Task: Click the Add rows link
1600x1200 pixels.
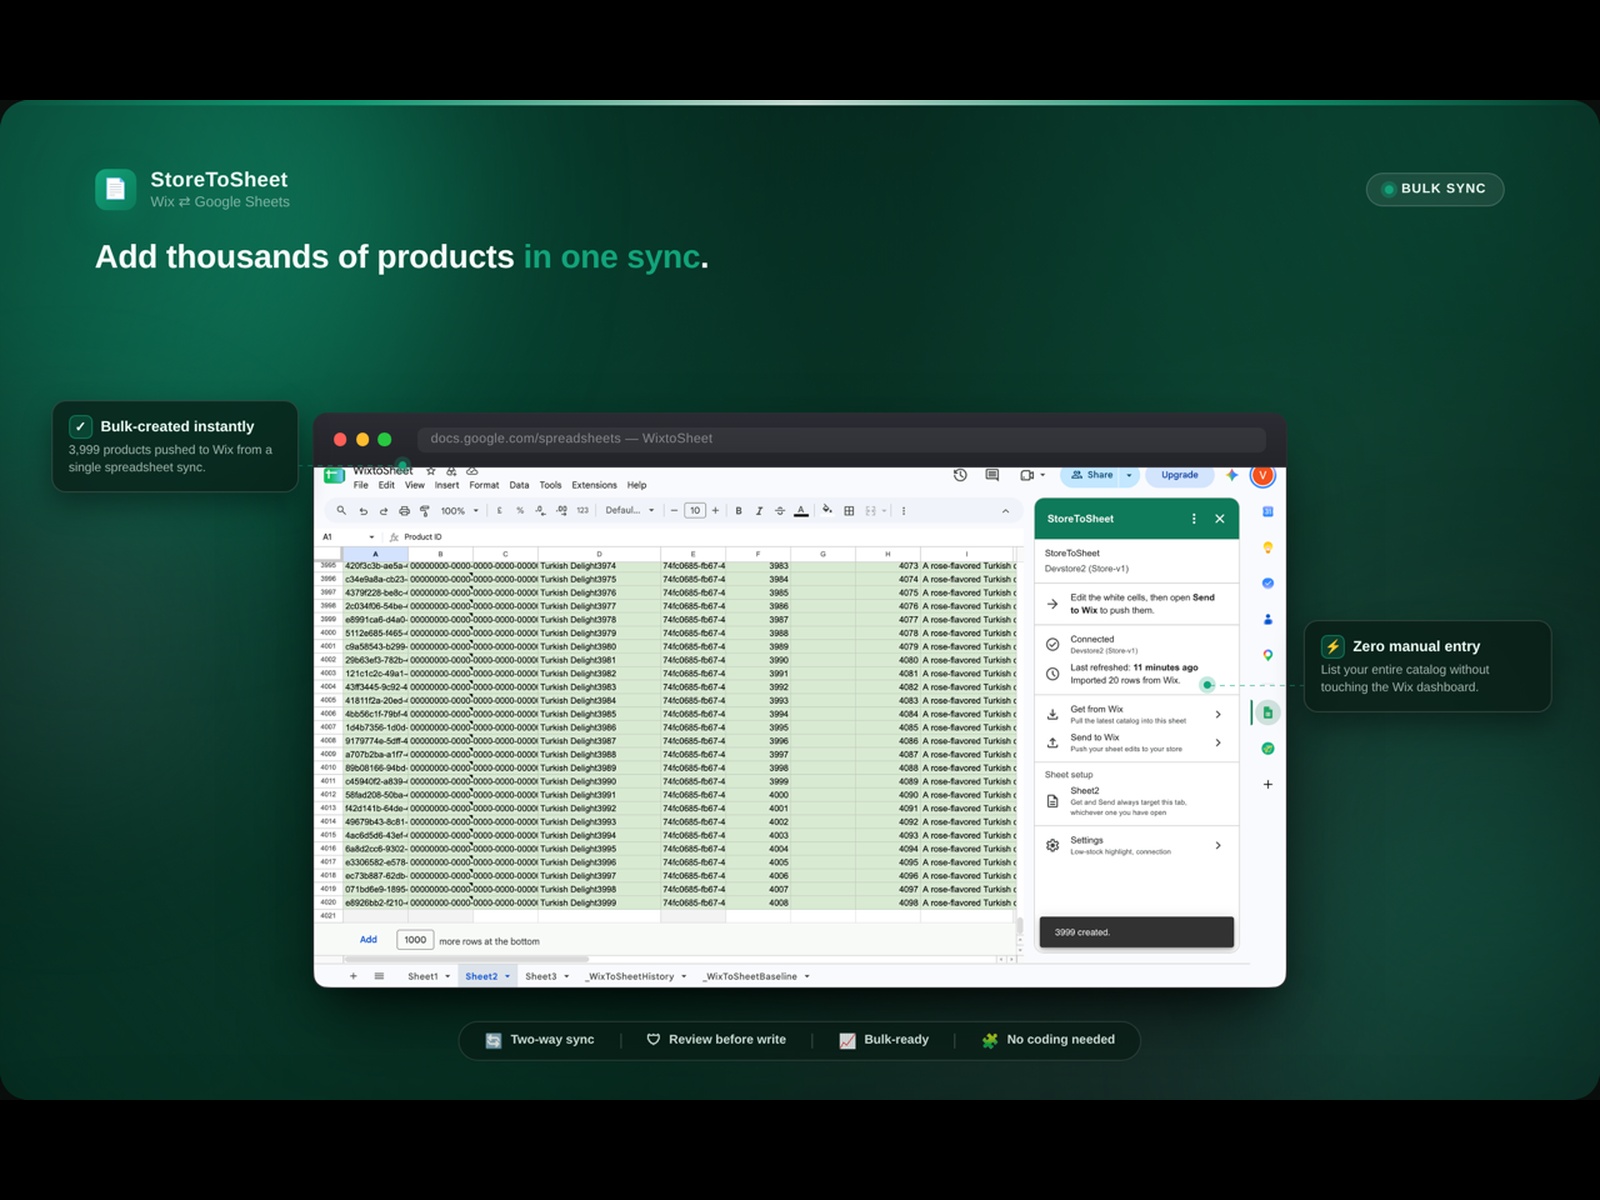Action: (368, 940)
